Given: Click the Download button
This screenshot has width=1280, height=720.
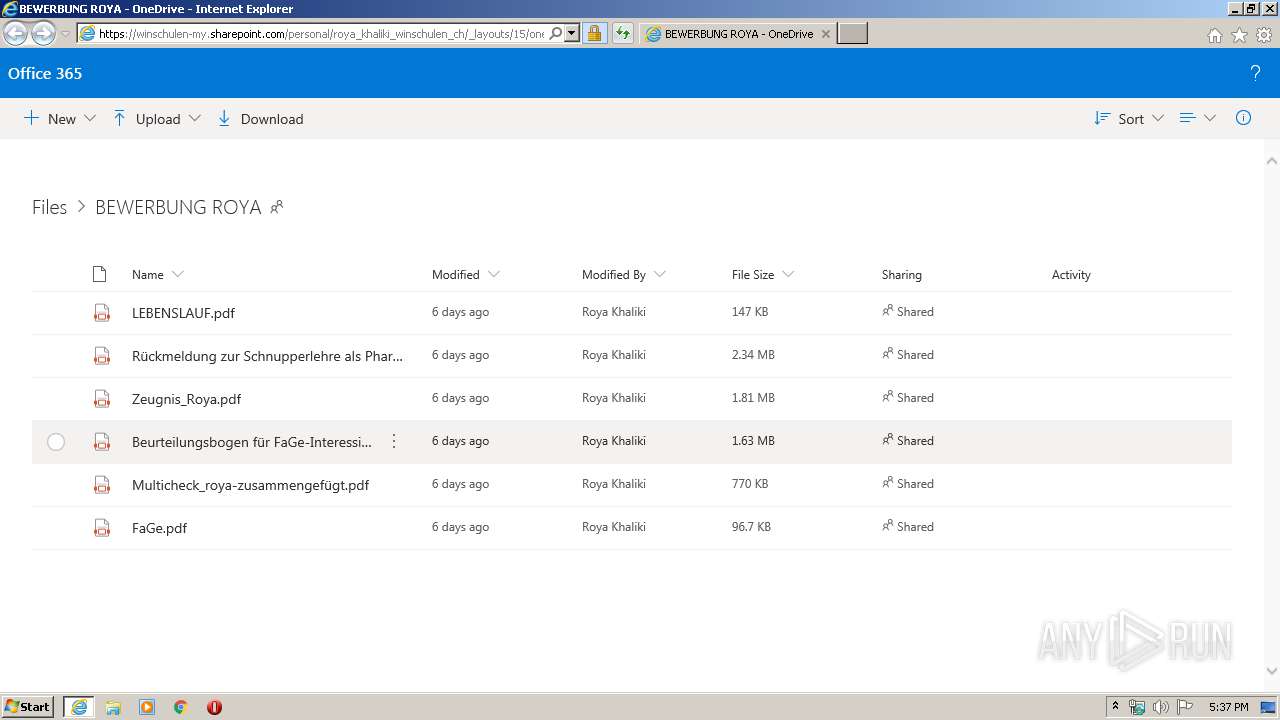Looking at the screenshot, I should (x=260, y=119).
